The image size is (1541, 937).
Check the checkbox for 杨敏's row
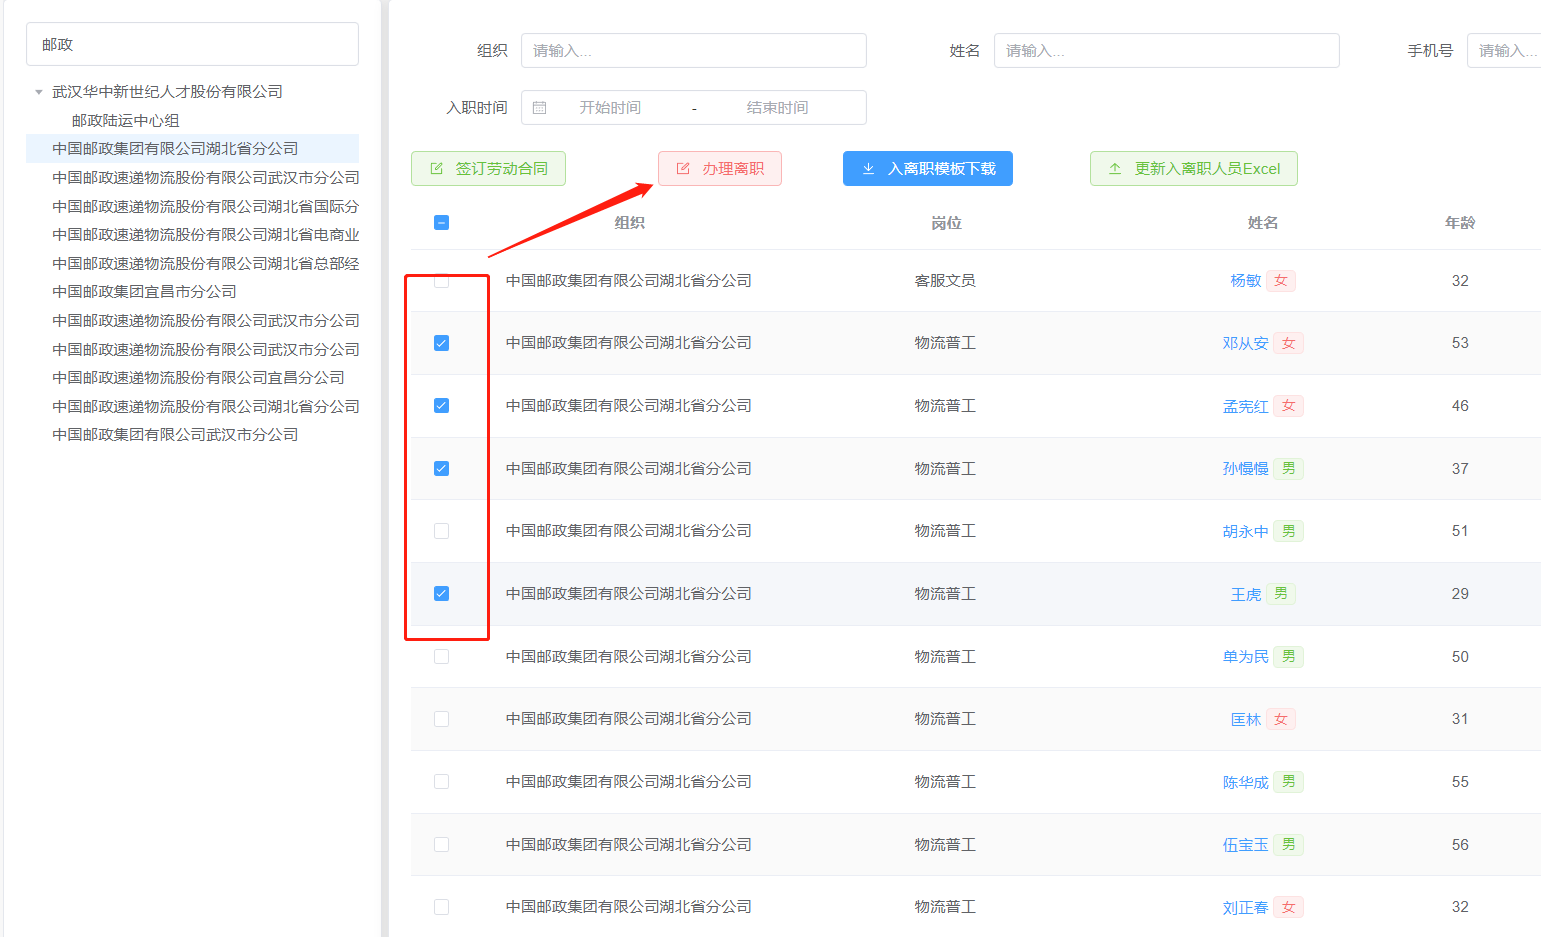pos(441,281)
